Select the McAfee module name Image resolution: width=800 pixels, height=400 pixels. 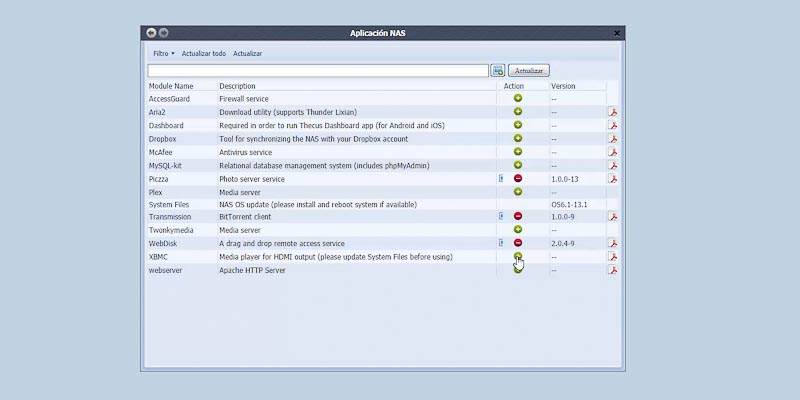pyautogui.click(x=160, y=152)
